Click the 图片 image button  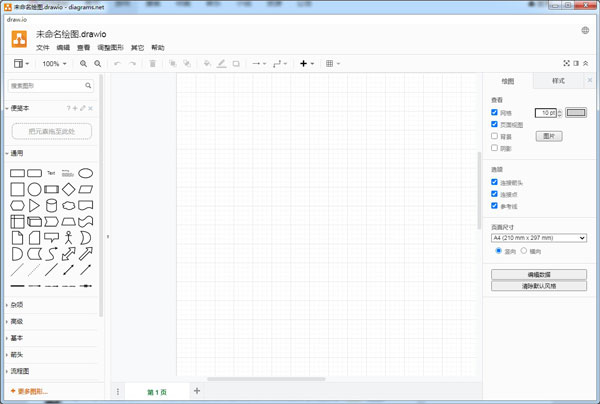549,136
